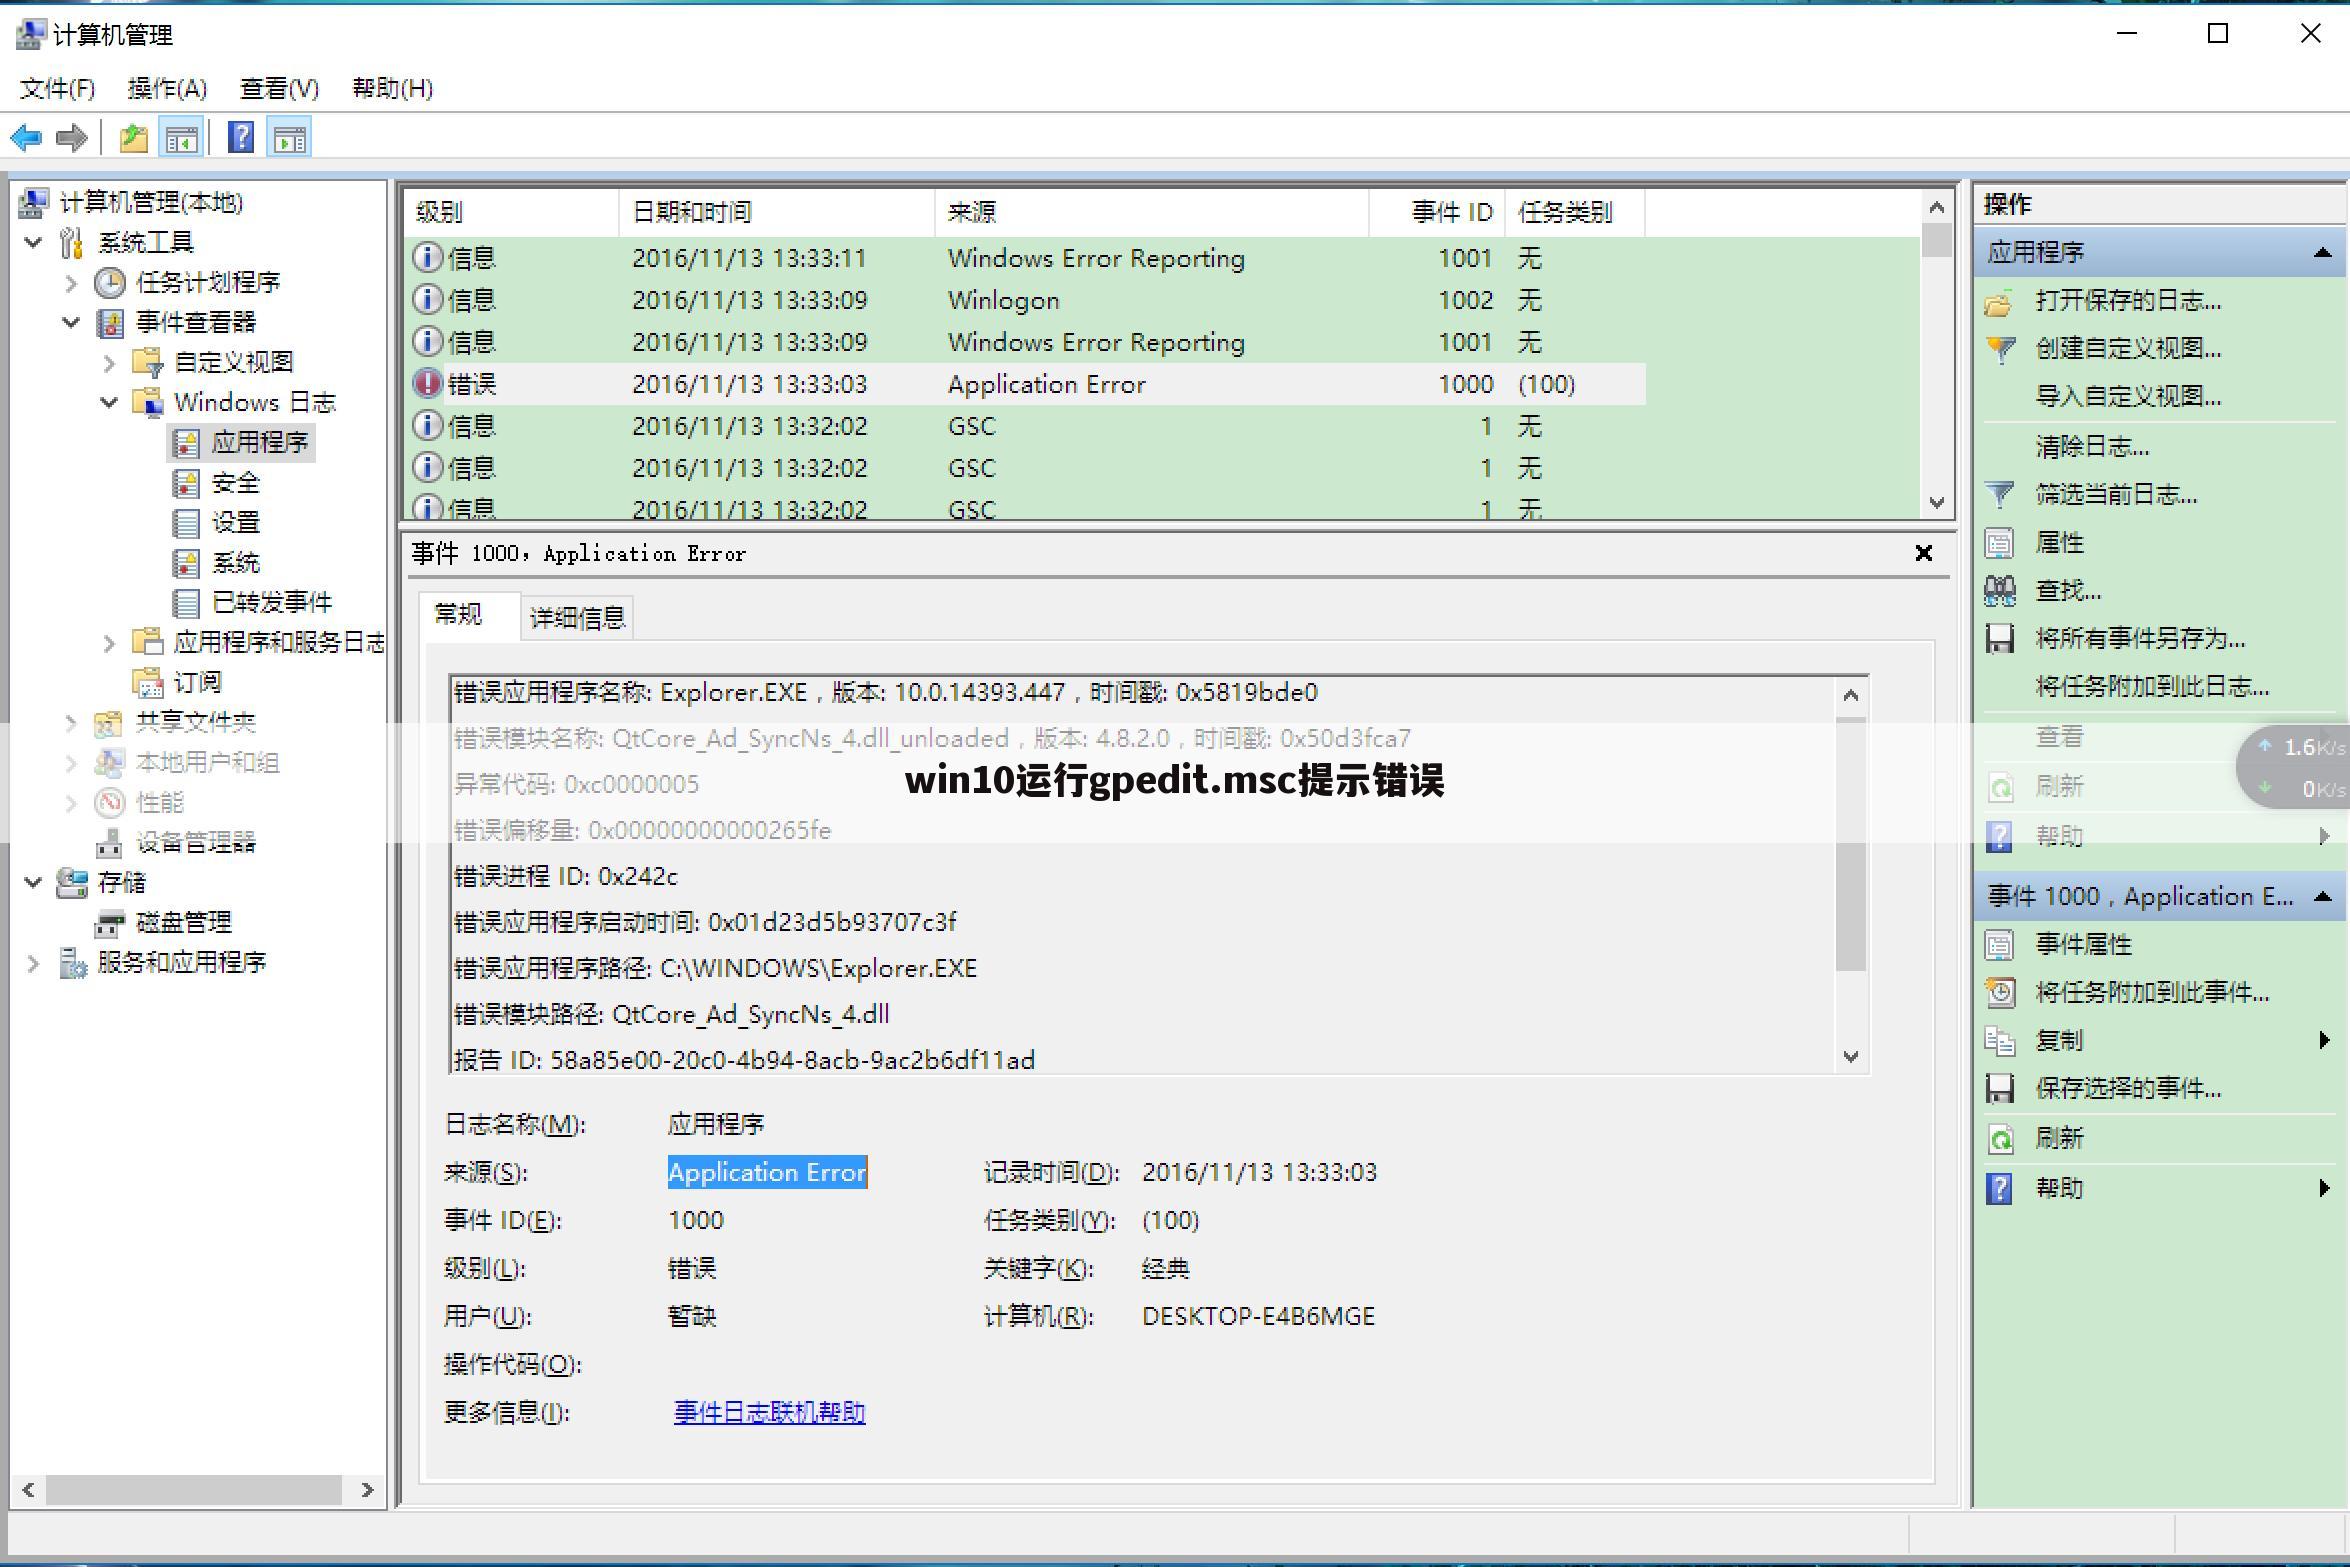The image size is (2350, 1567).
Task: Select 已转发事件 log in tree
Action: click(x=271, y=602)
